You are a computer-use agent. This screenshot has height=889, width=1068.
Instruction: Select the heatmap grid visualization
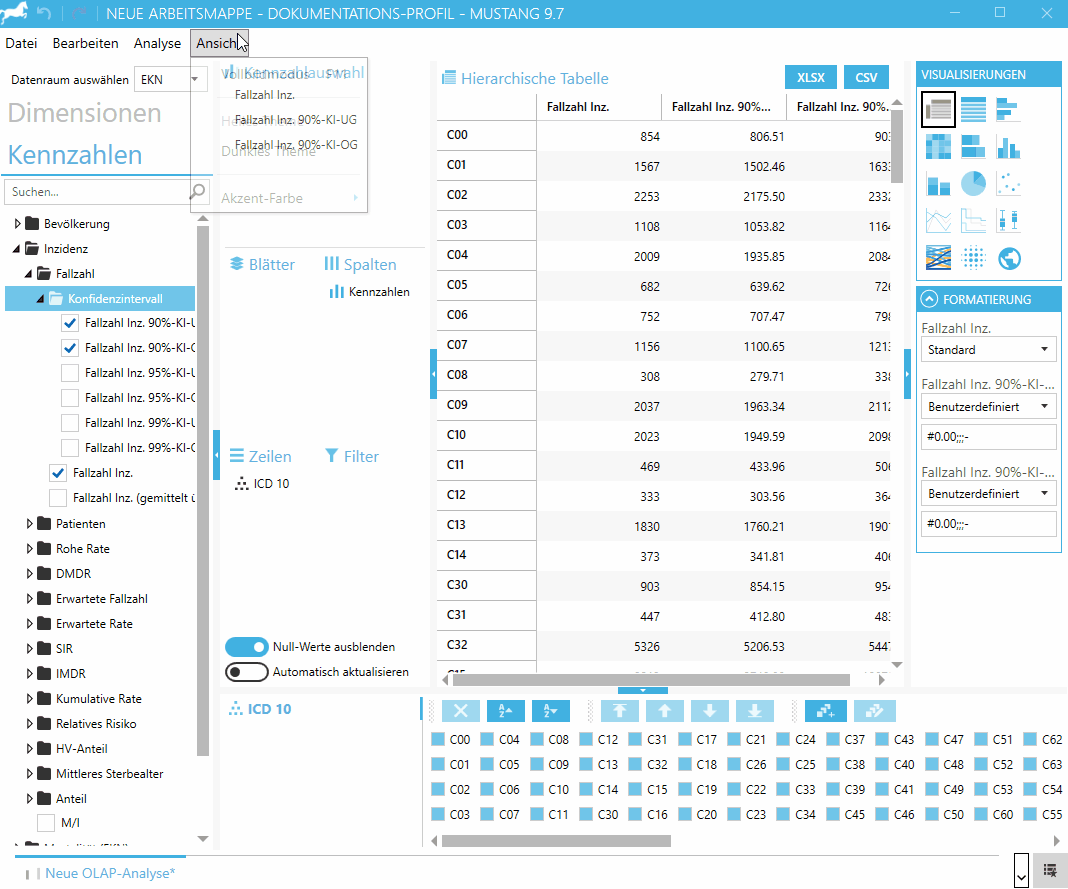tap(937, 146)
